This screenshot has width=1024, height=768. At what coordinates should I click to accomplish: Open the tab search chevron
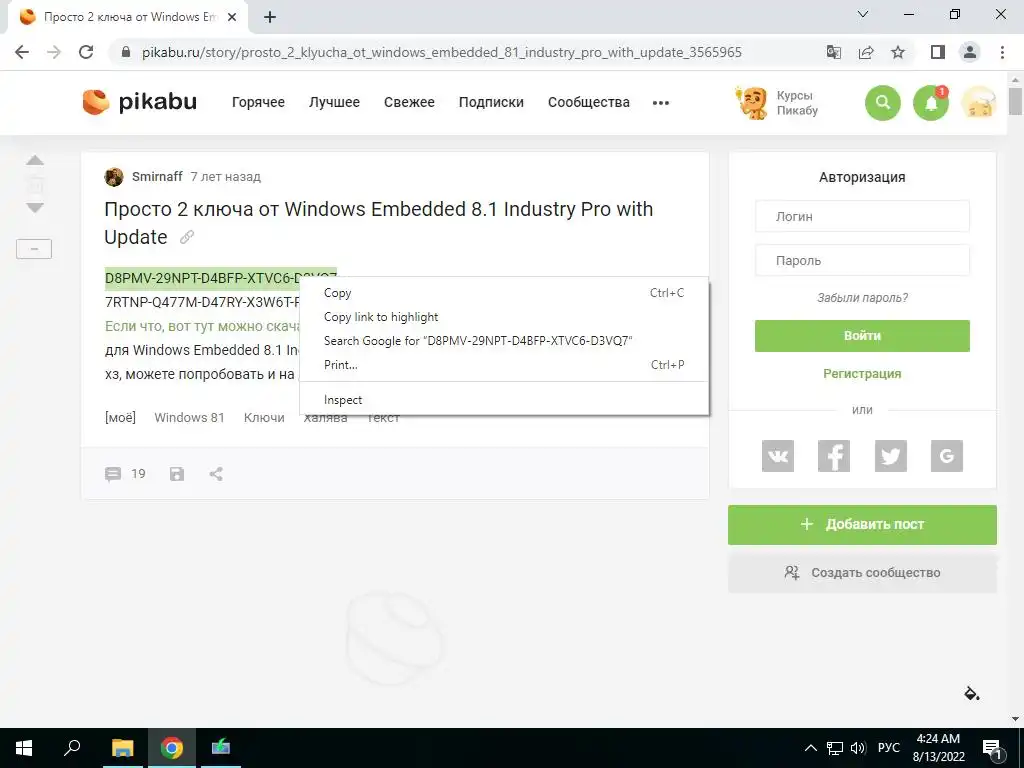click(863, 14)
